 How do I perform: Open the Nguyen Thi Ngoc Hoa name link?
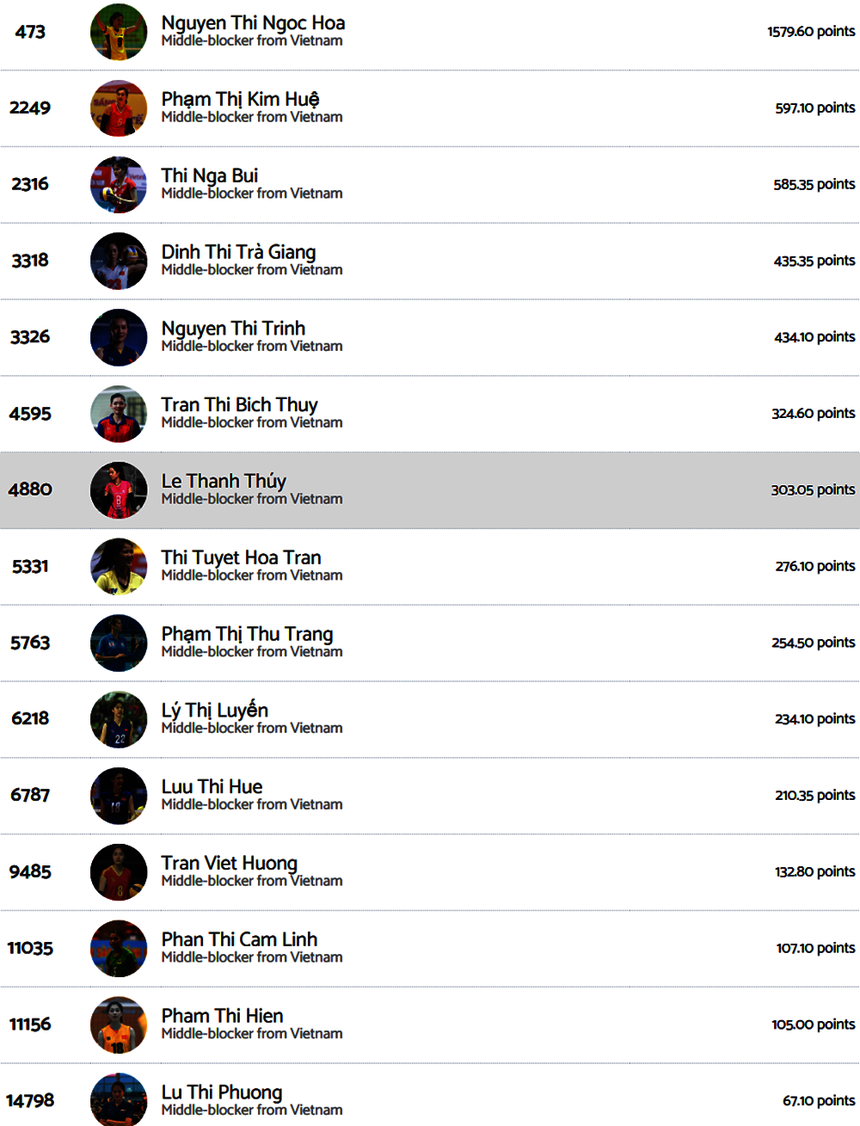click(253, 23)
